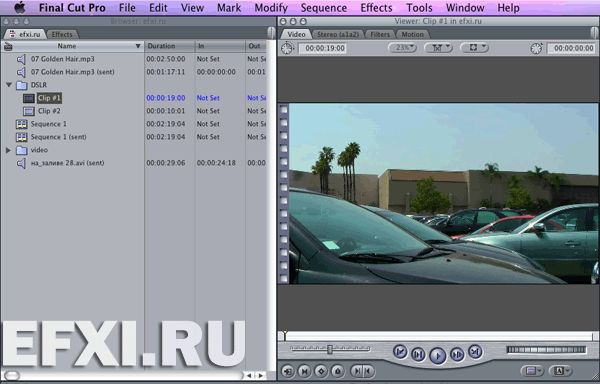Add a motion keyframe
This screenshot has height=384, width=600.
click(x=321, y=371)
